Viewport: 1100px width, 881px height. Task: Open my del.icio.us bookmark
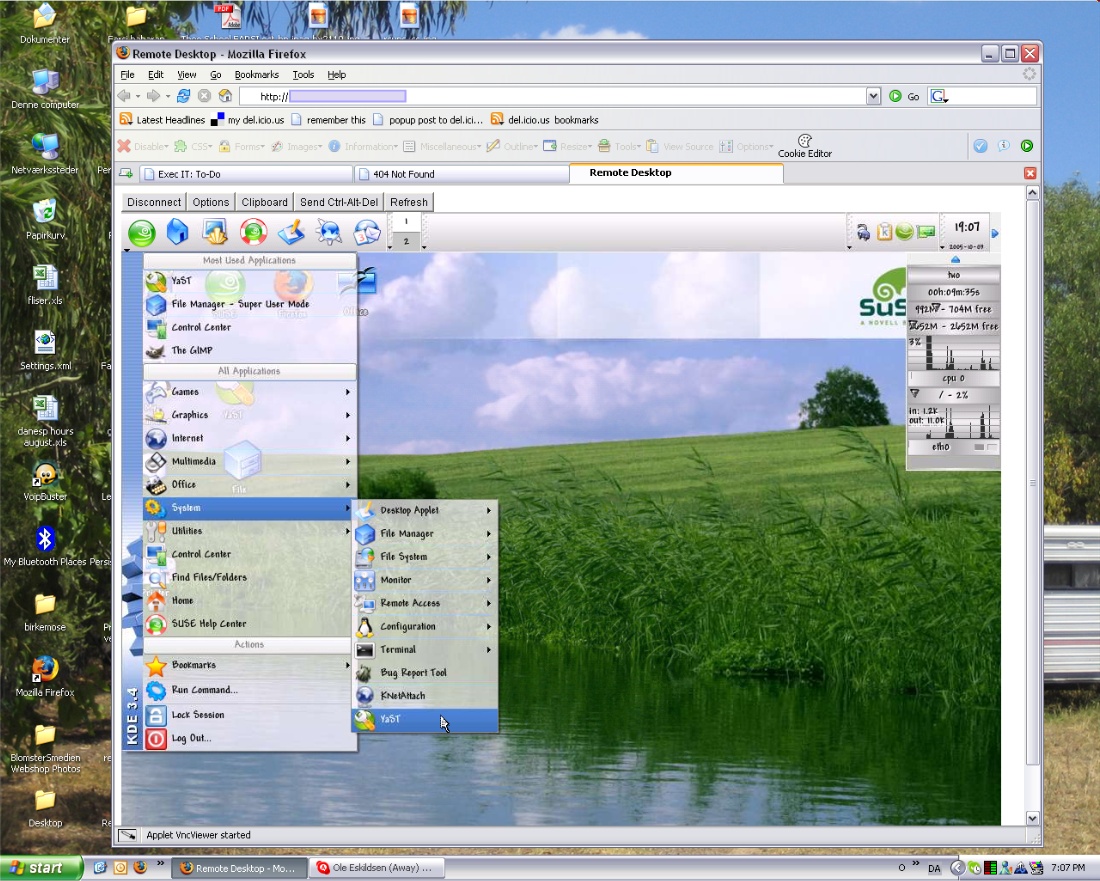click(x=248, y=120)
